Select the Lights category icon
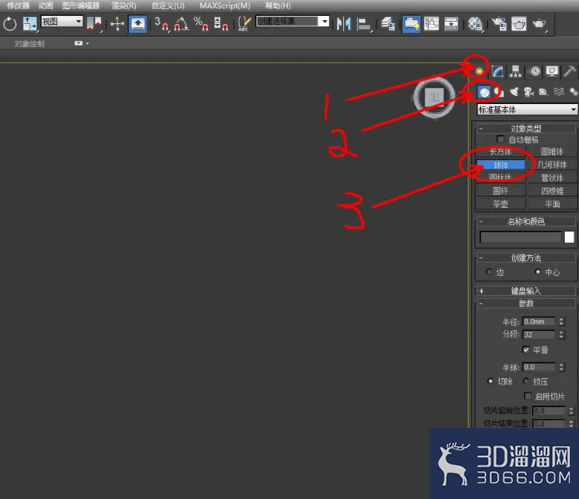 pos(514,92)
